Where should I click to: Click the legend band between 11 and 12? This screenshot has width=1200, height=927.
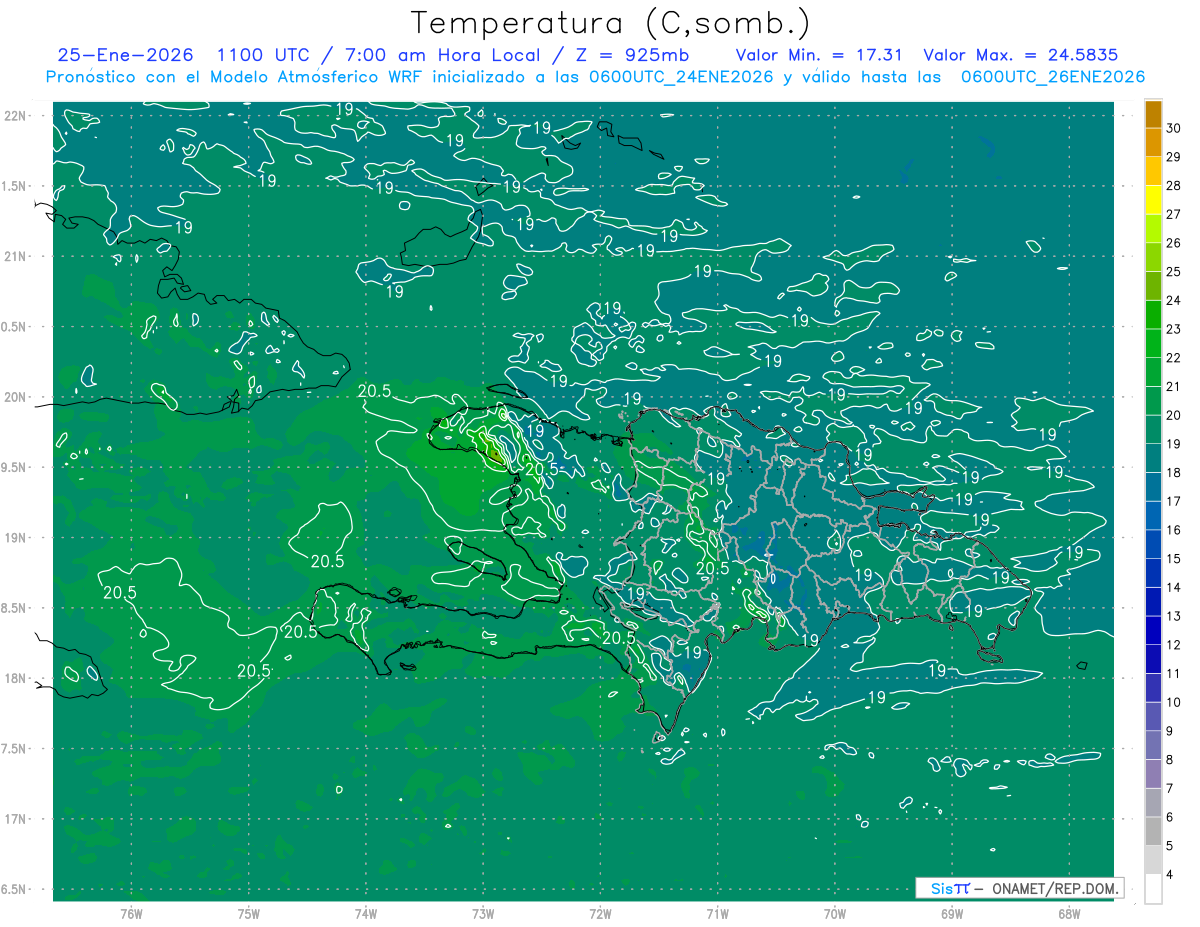1153,660
